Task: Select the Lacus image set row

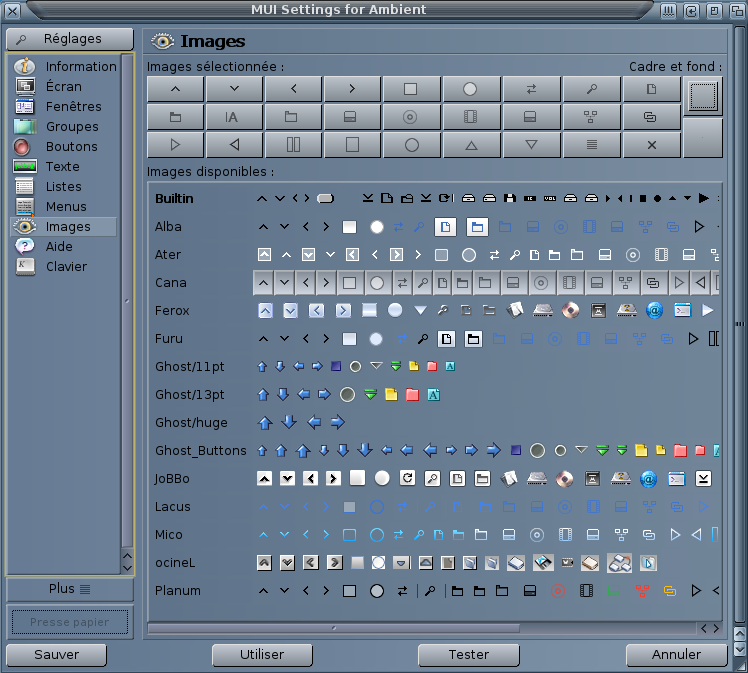Action: point(435,507)
